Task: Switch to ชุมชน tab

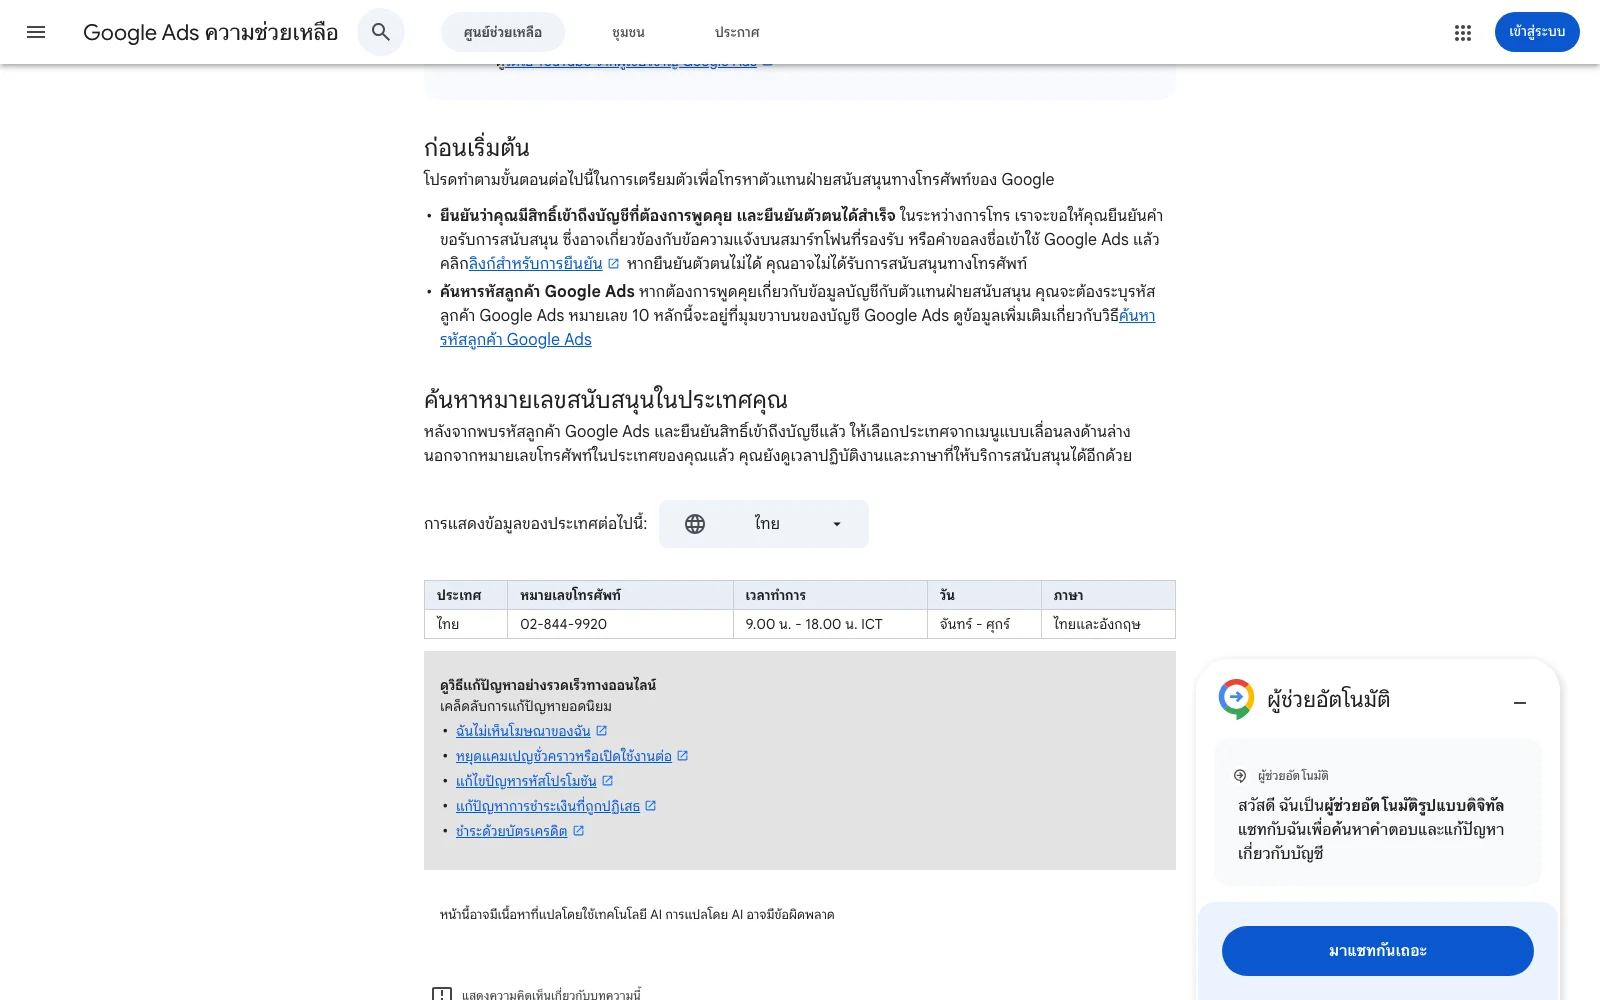Action: coord(628,32)
